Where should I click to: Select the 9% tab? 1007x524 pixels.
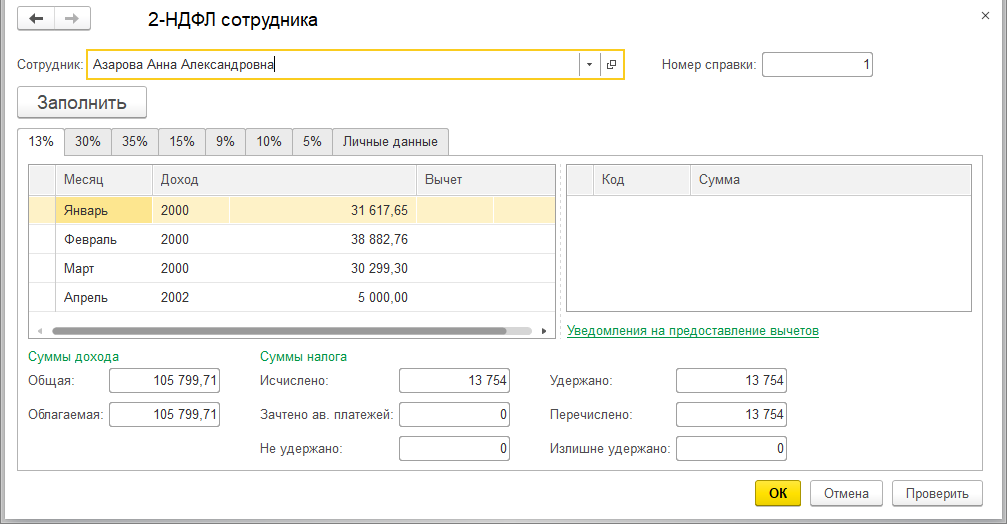225,142
